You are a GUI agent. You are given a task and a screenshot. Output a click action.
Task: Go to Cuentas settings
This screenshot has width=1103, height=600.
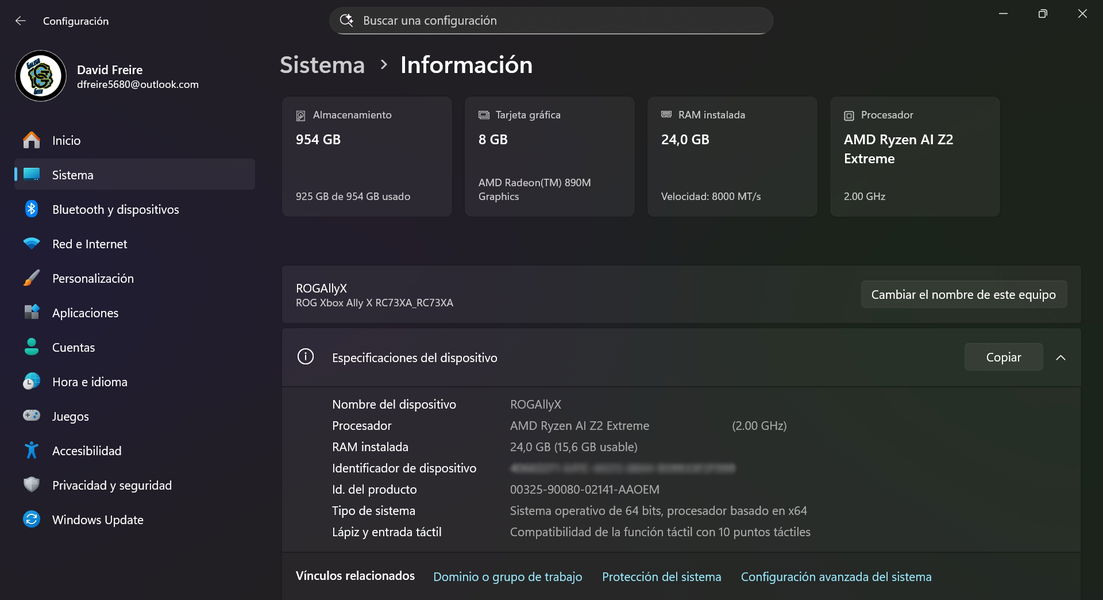[73, 348]
